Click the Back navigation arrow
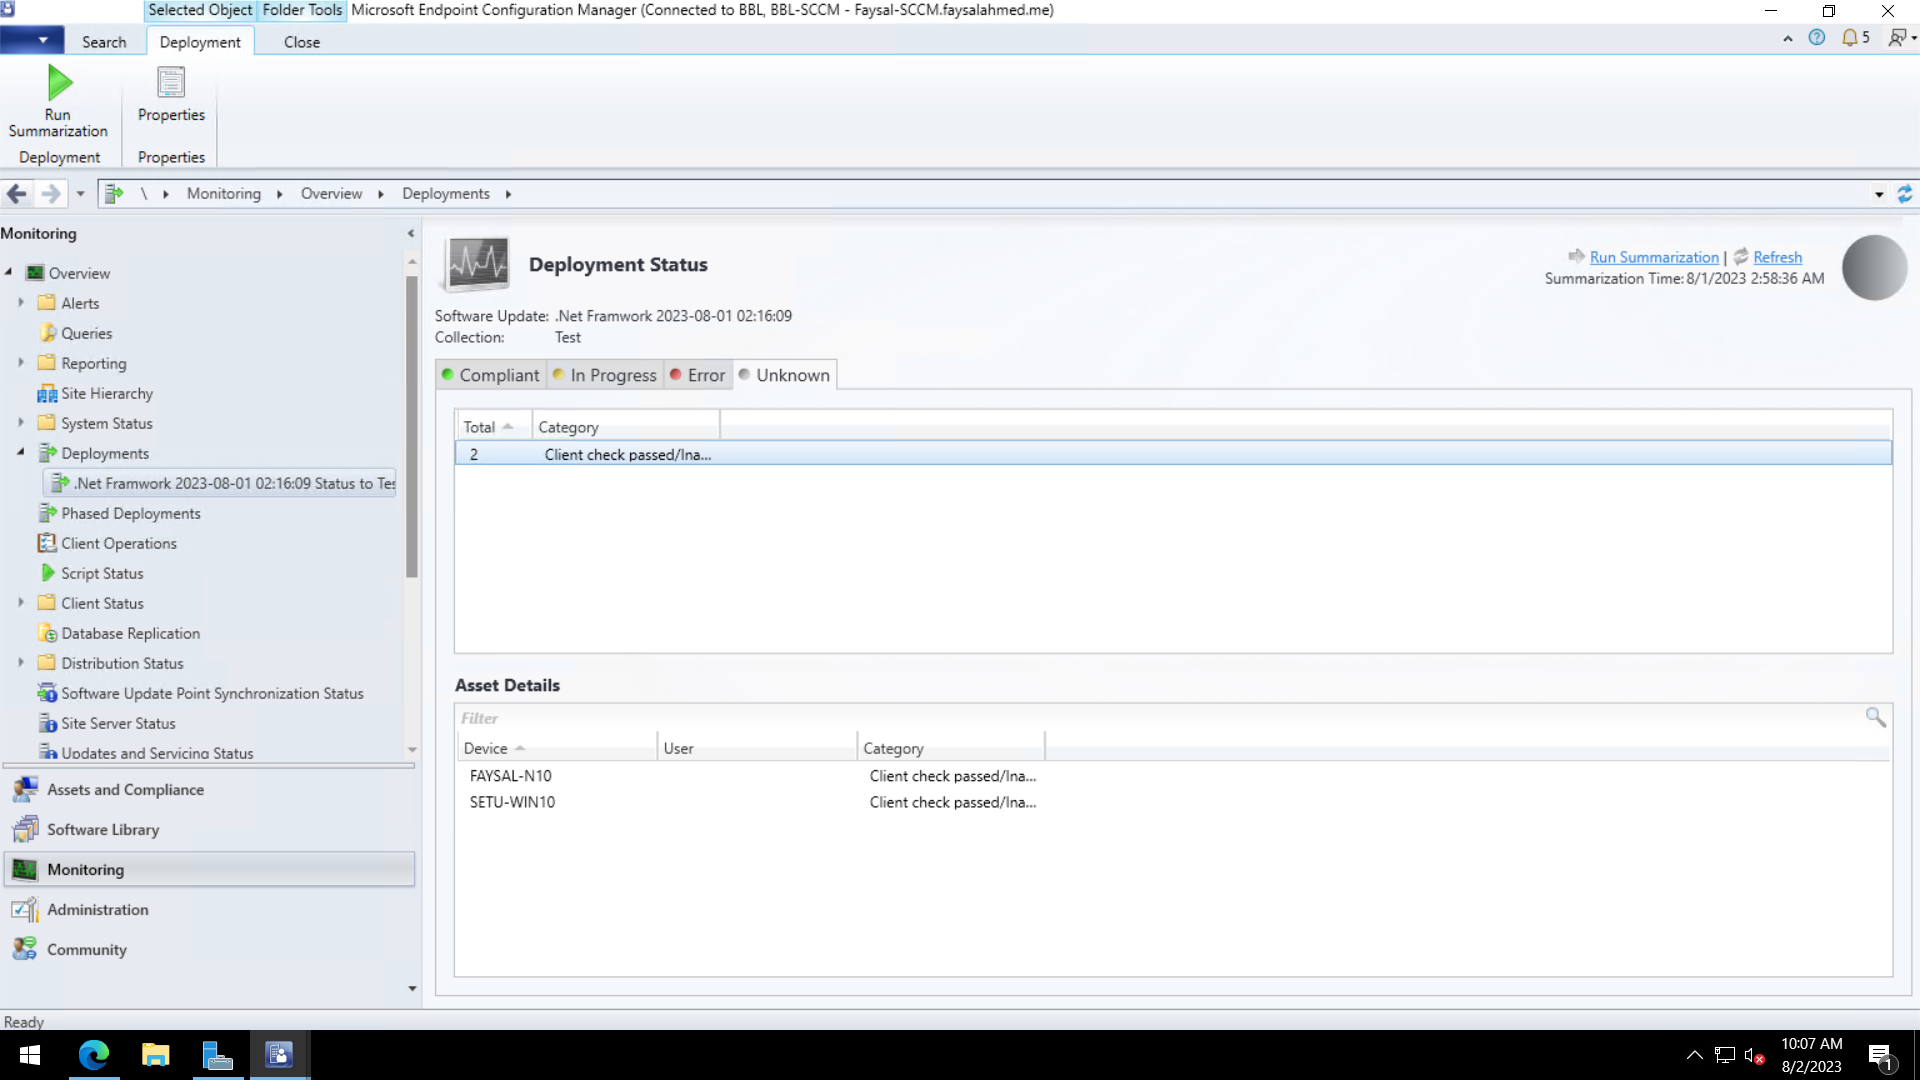1920x1080 pixels. [17, 193]
